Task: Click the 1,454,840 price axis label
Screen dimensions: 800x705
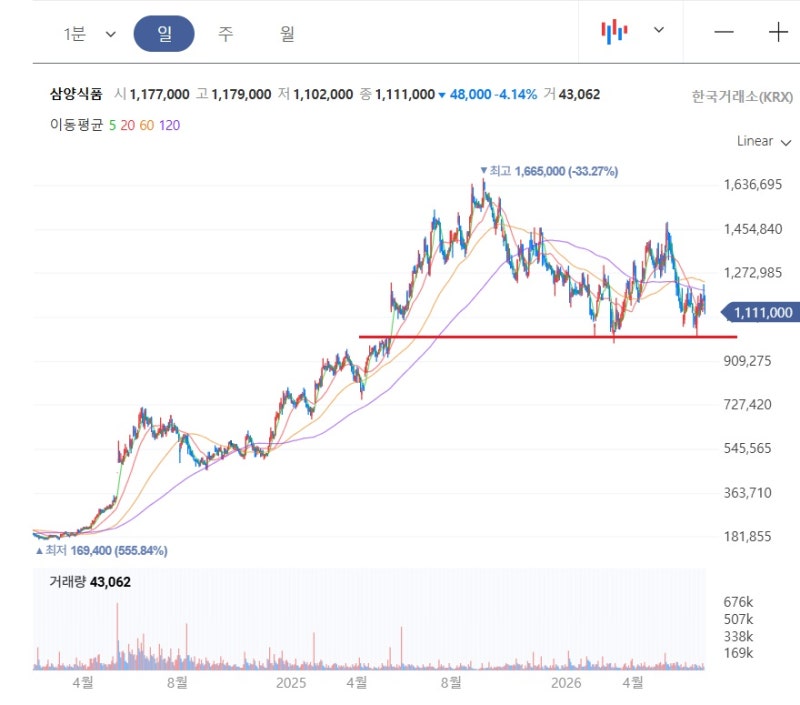Action: pos(753,229)
